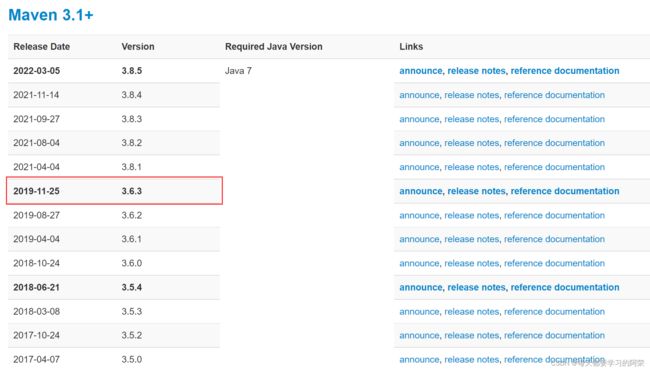Click the 'Maven 3.1+' heading
The image size is (650, 370).
(51, 15)
